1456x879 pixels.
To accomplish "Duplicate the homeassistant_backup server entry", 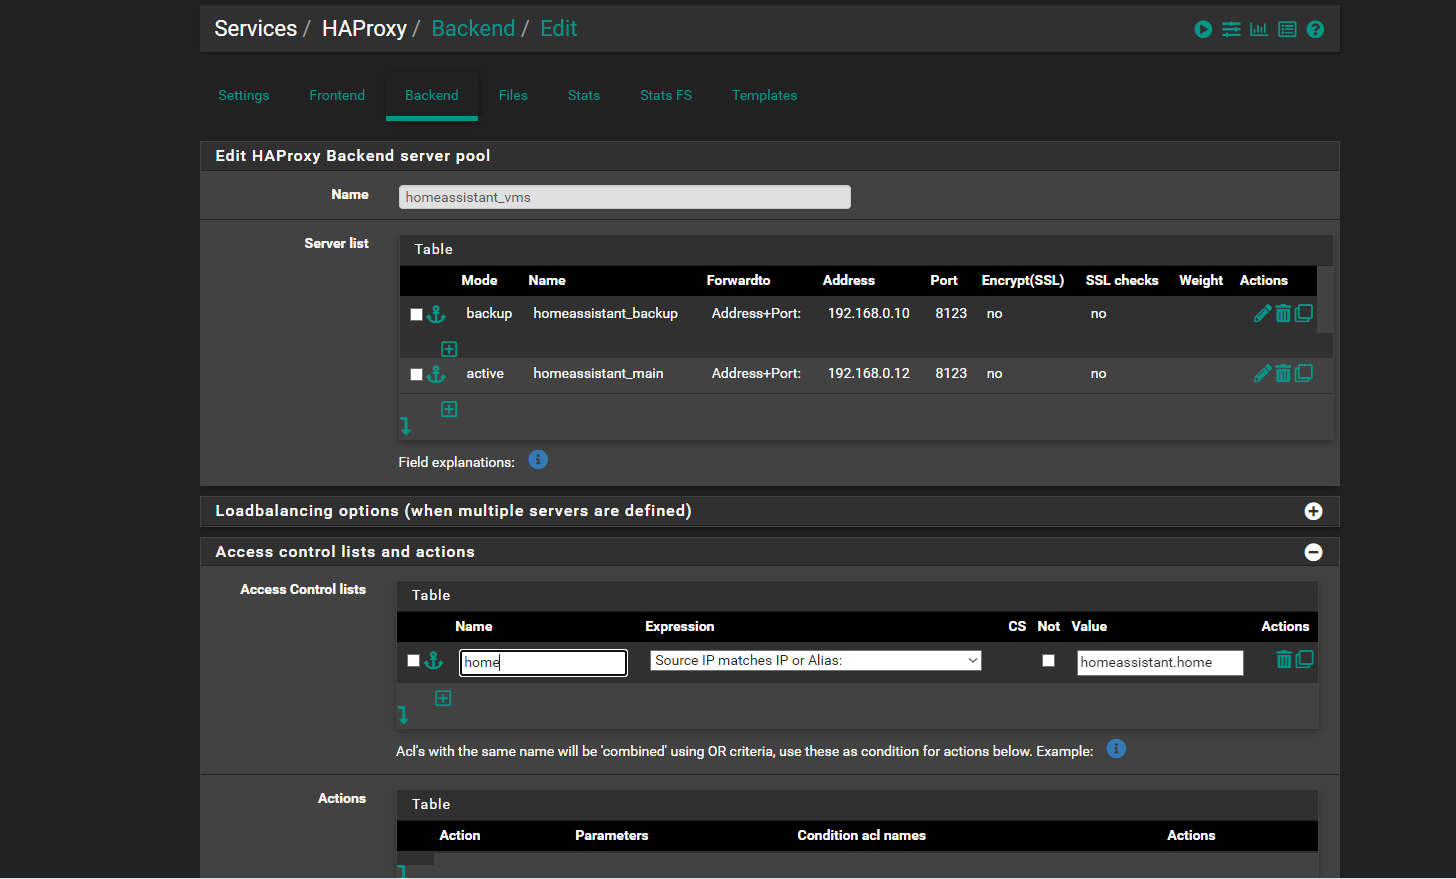I will click(1304, 314).
